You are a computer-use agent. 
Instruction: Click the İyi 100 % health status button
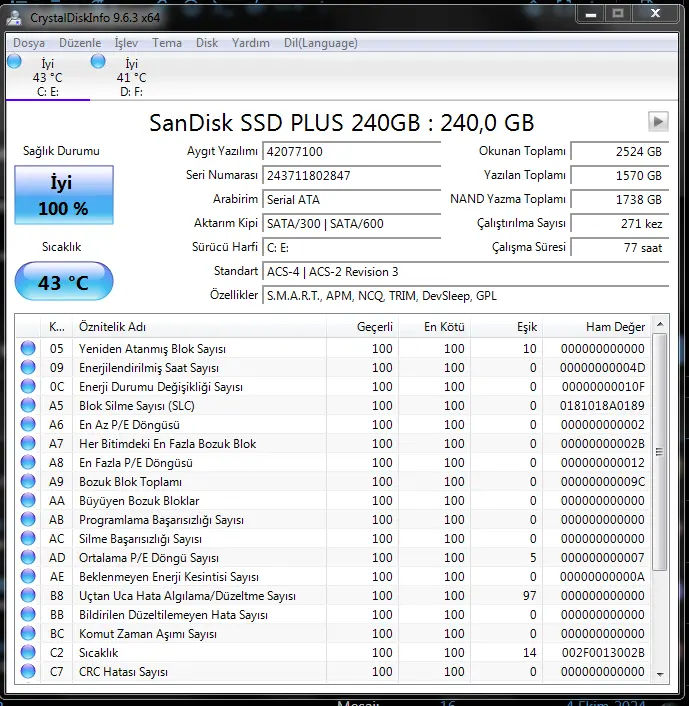pos(64,195)
